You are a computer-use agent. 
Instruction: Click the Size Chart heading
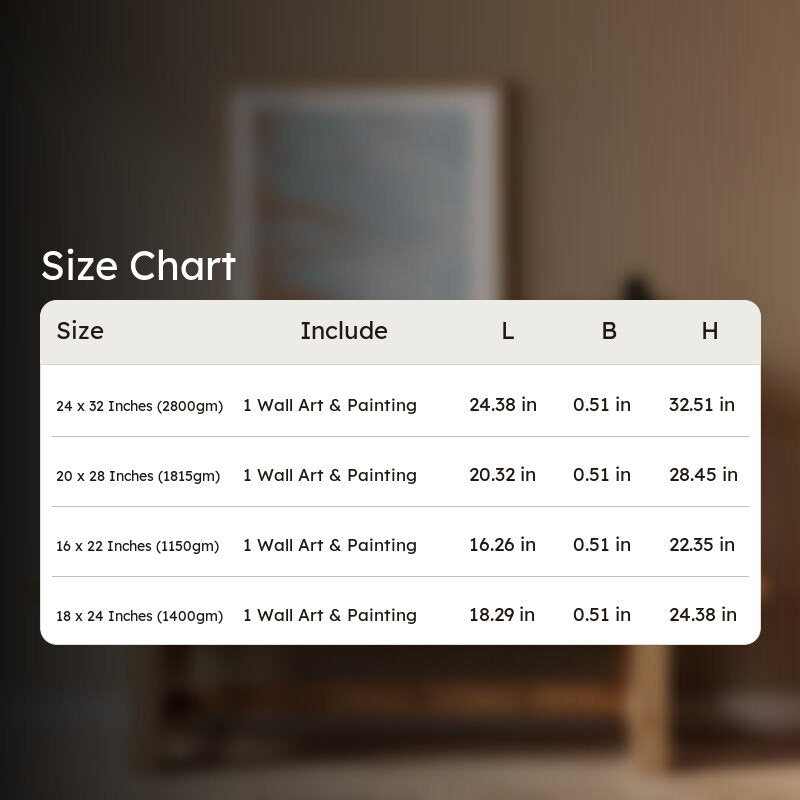click(x=138, y=266)
